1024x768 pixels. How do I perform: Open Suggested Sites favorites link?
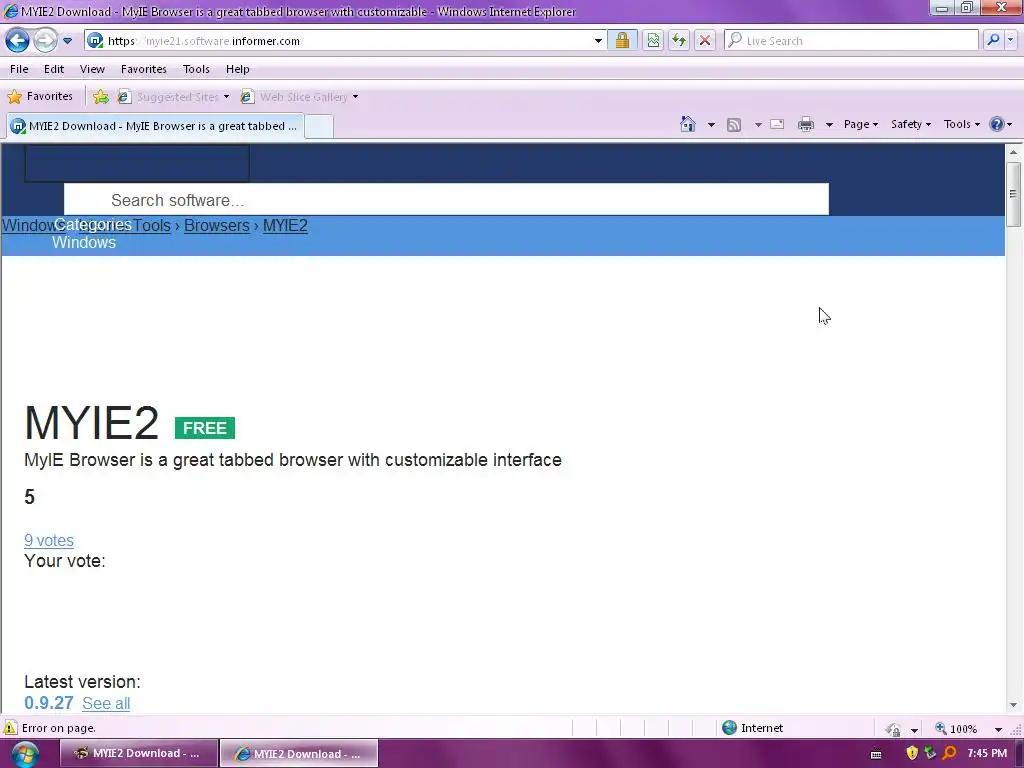click(x=173, y=97)
